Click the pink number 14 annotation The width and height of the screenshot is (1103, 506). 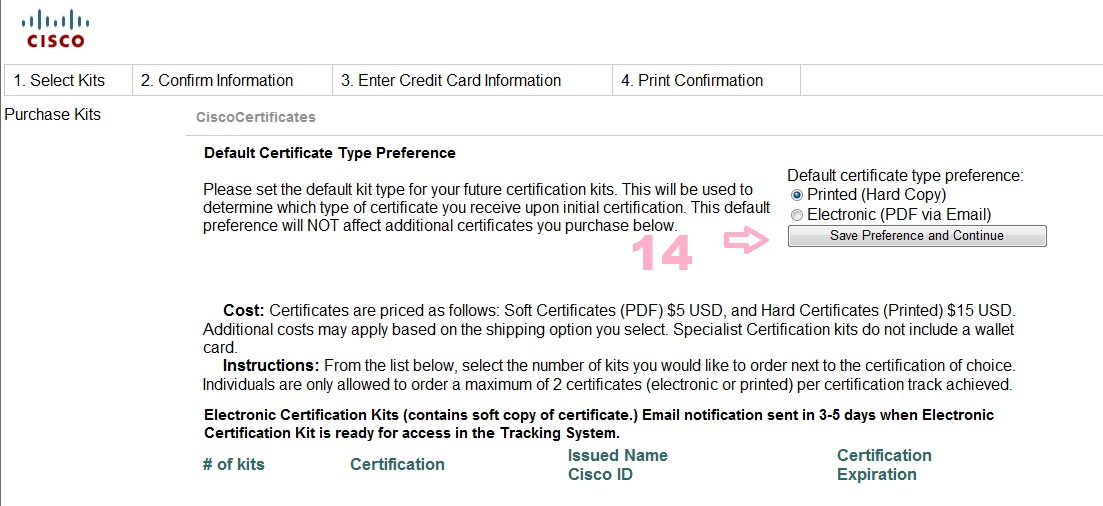coord(662,255)
